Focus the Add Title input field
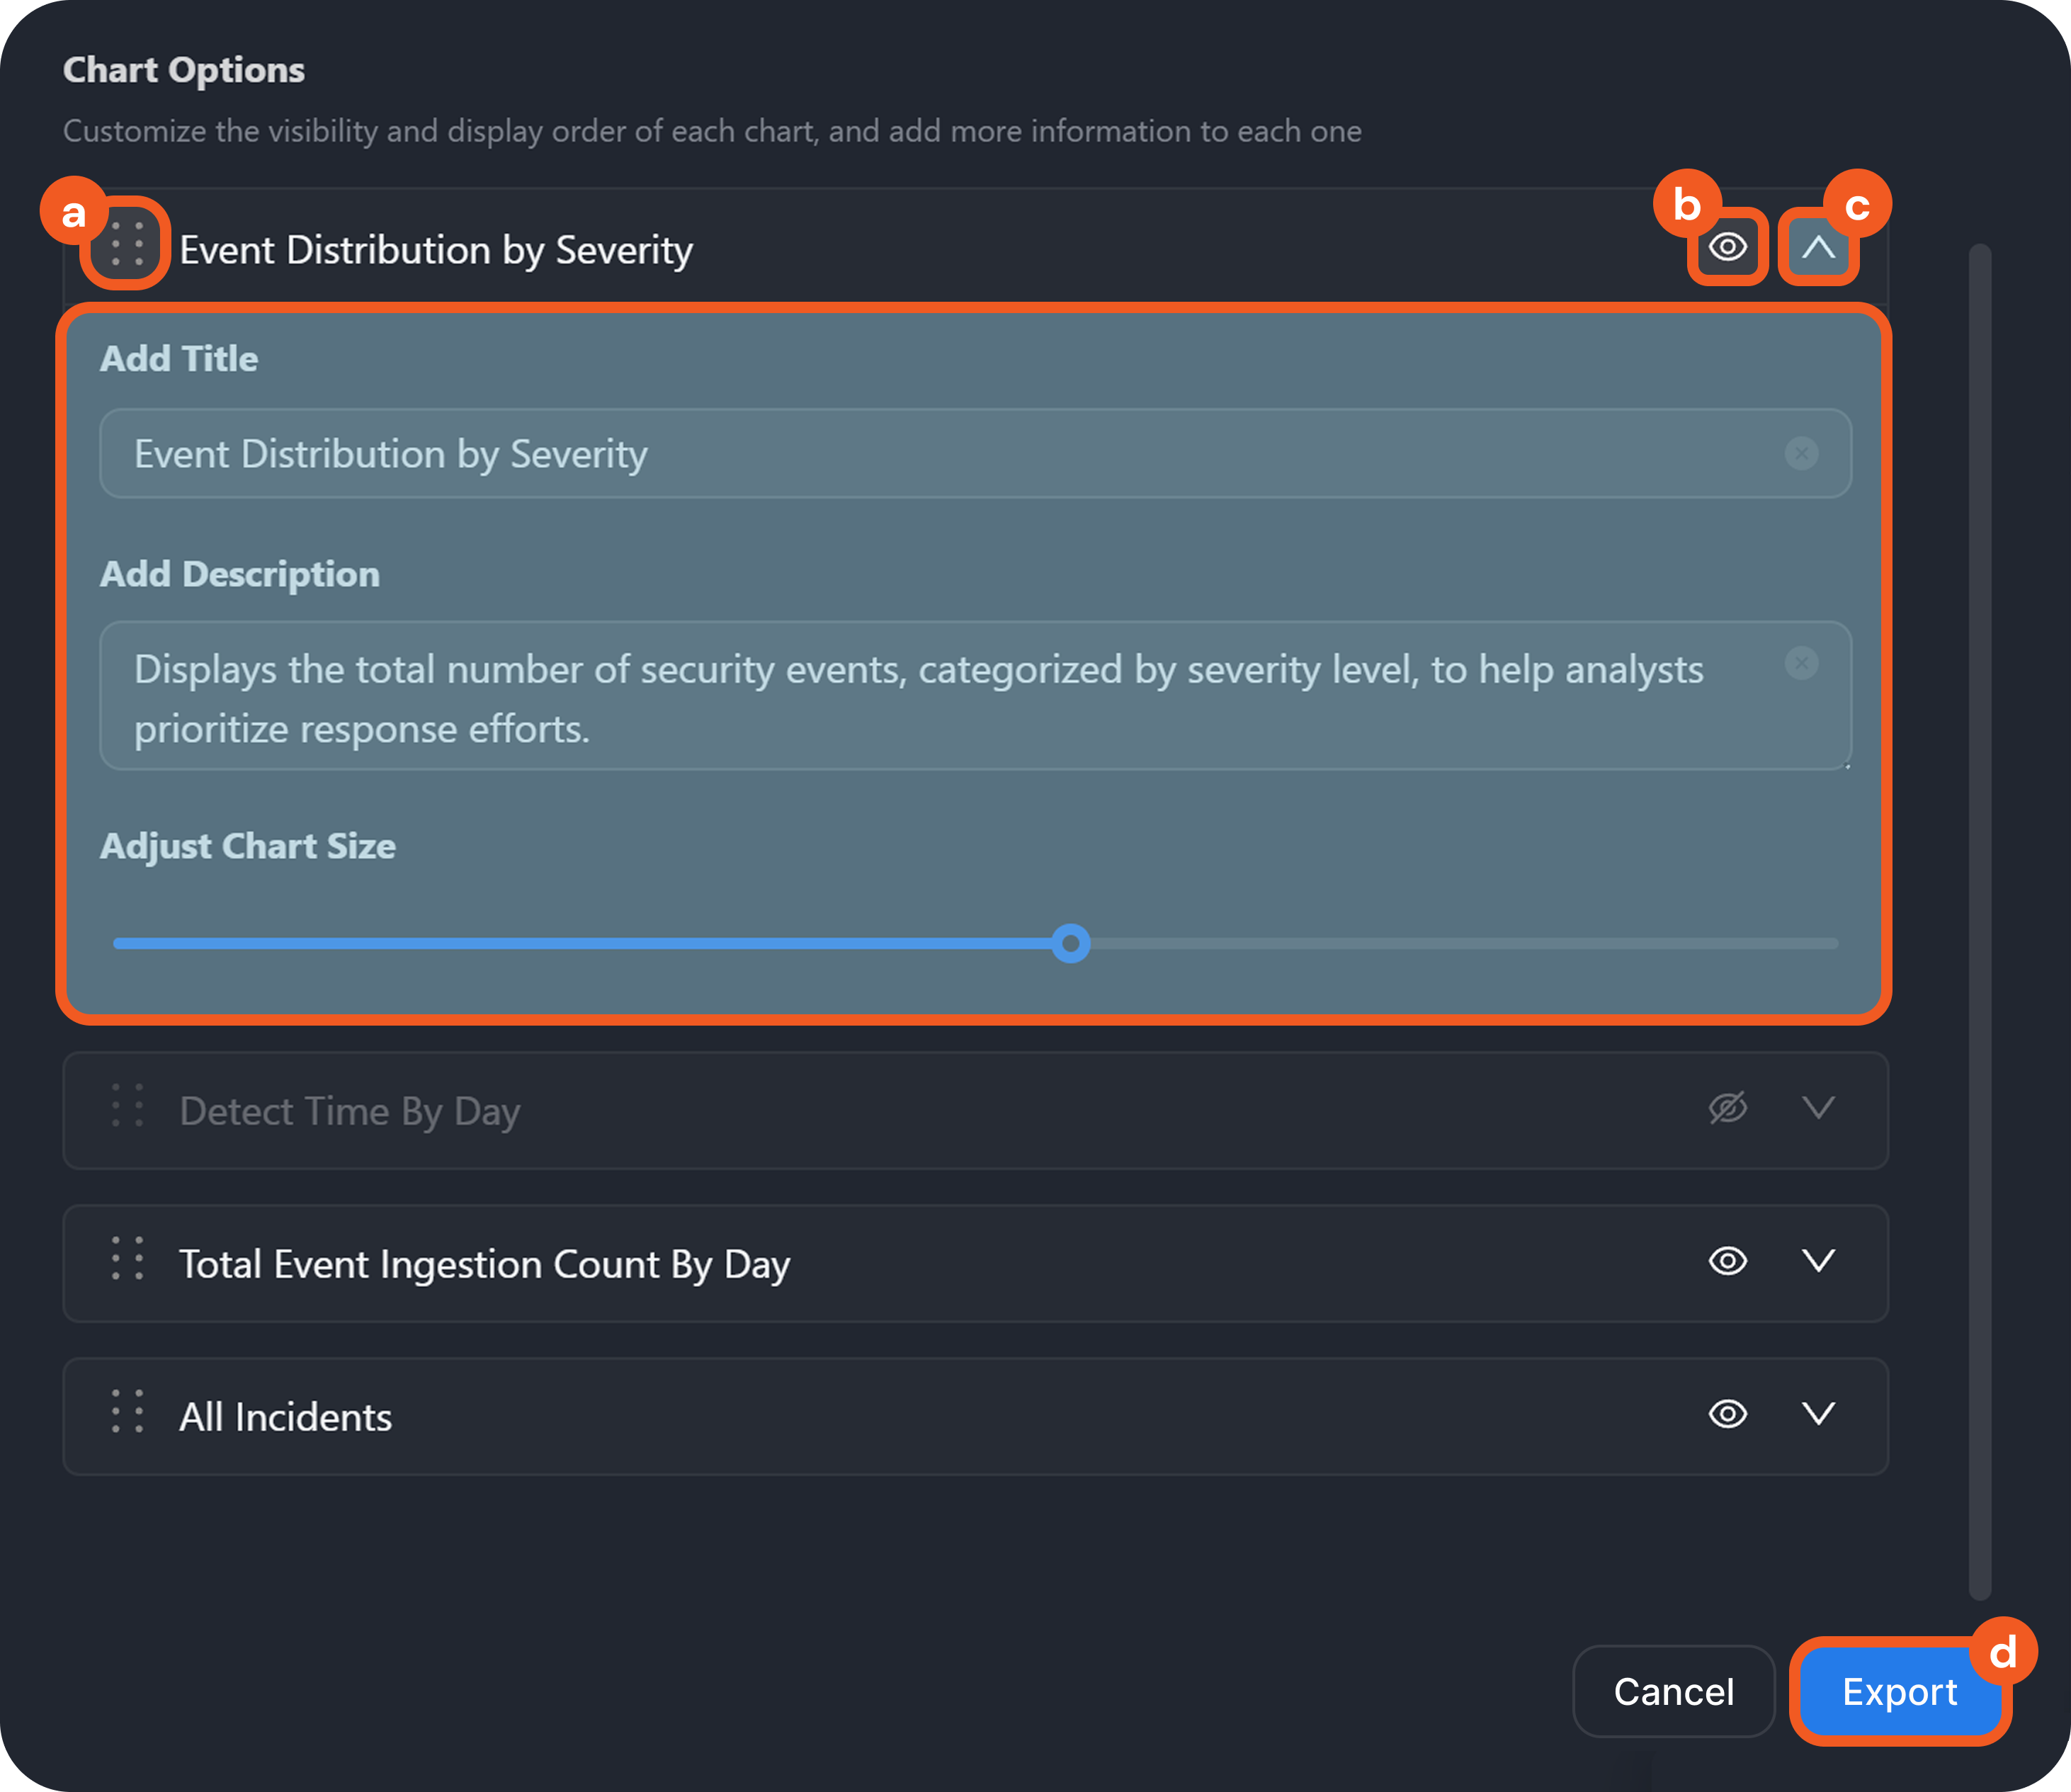The width and height of the screenshot is (2071, 1792). coord(900,454)
